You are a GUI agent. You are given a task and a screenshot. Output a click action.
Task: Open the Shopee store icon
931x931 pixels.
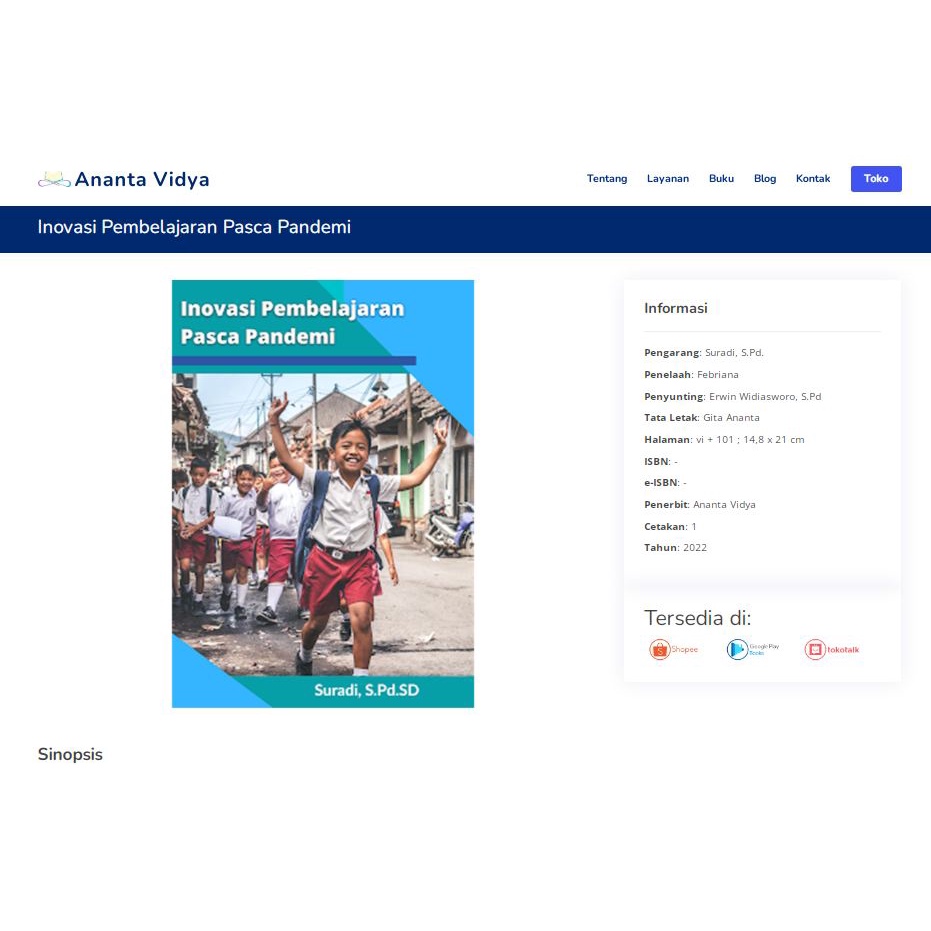coord(673,650)
